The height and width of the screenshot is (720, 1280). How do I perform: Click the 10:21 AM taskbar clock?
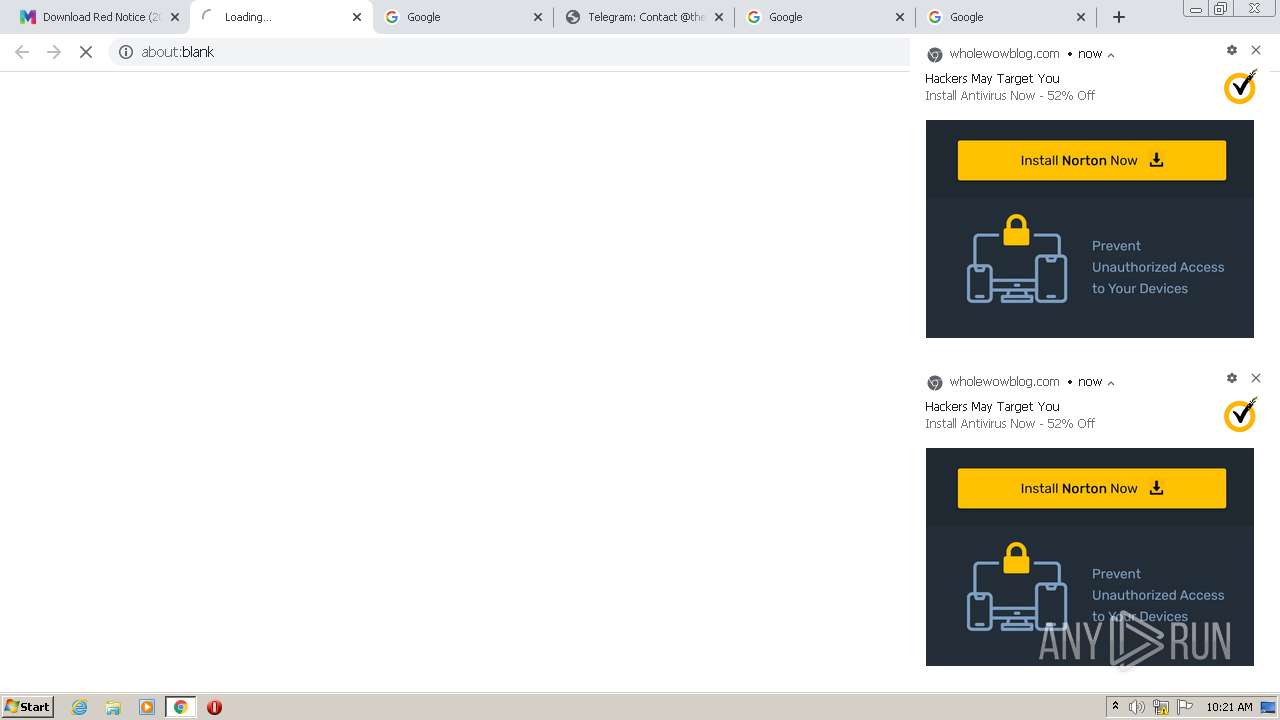(1229, 707)
